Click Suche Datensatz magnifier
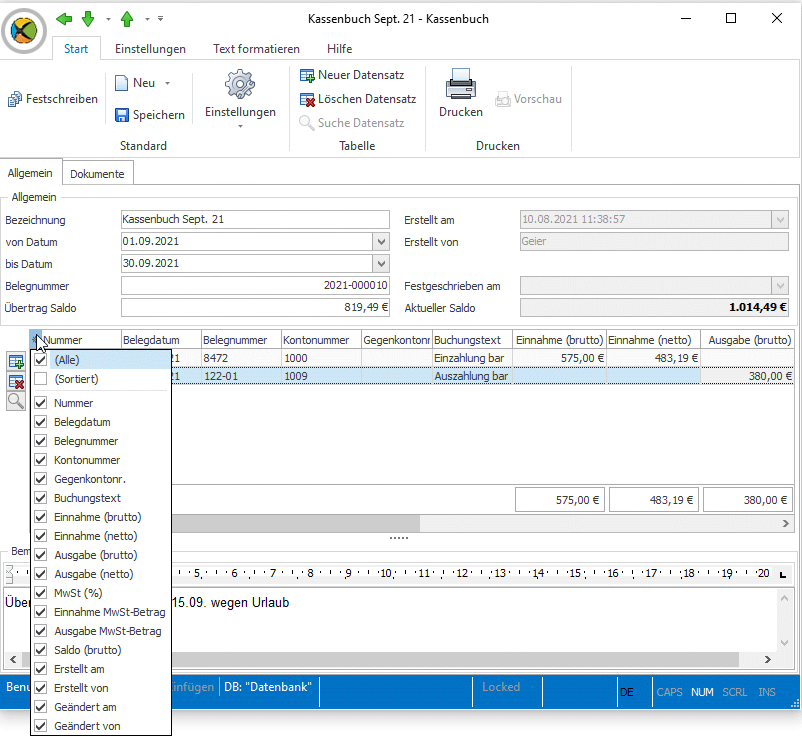The image size is (802, 737). point(306,123)
